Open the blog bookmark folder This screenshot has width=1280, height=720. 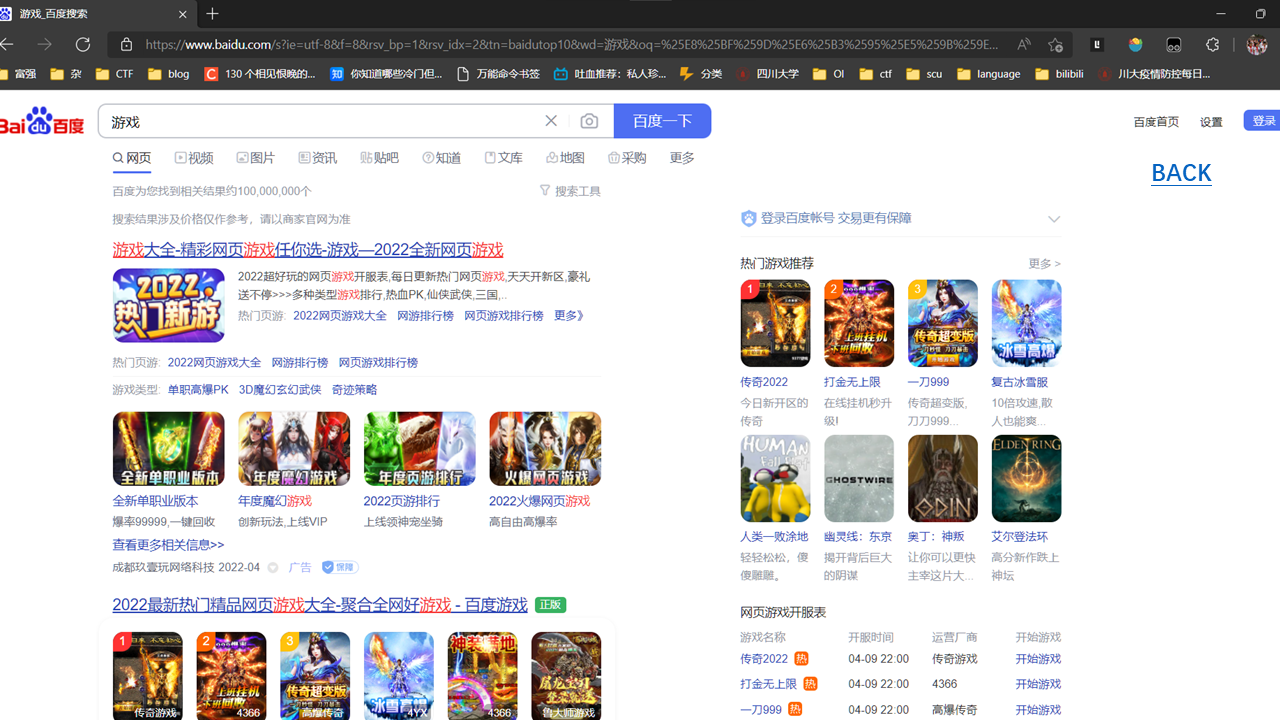(168, 73)
